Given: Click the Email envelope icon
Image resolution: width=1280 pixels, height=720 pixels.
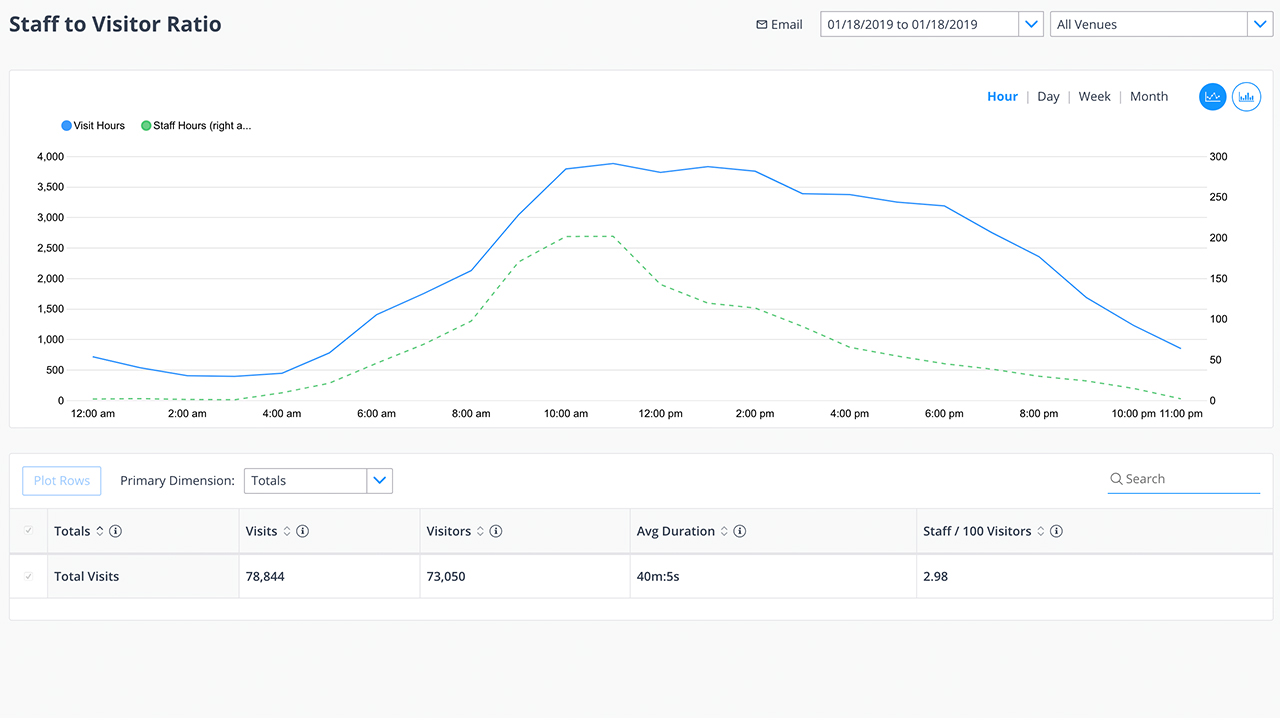Looking at the screenshot, I should point(762,25).
